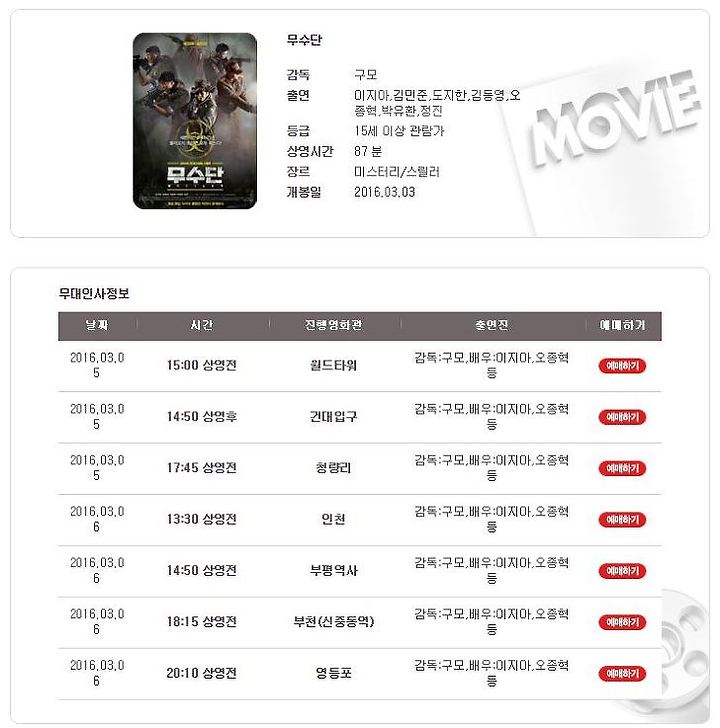
Task: Reserve the 부평역사 14:50 screening
Action: pos(622,571)
